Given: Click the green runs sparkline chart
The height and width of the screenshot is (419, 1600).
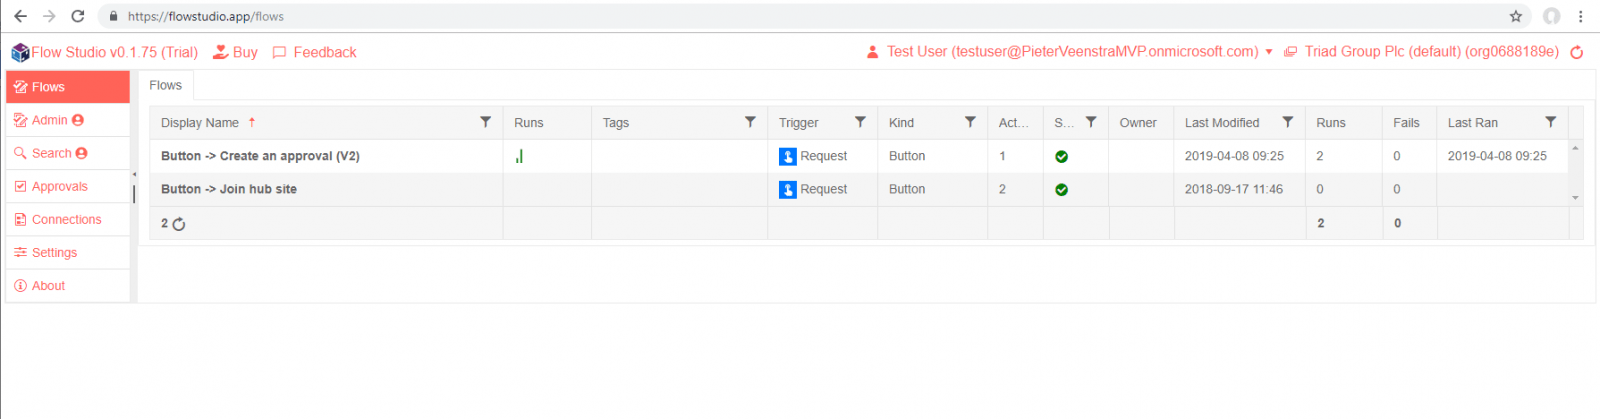Looking at the screenshot, I should click(x=520, y=156).
